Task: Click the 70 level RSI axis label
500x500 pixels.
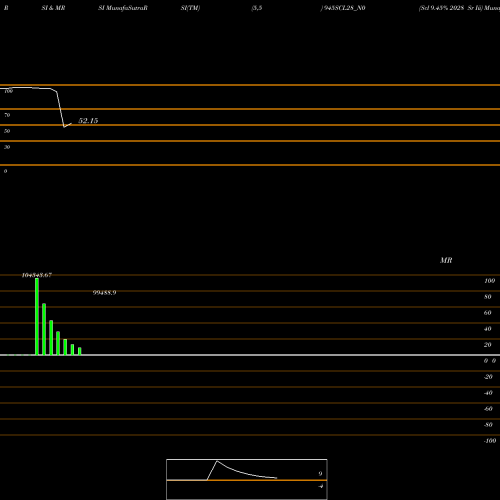Action: [7, 115]
